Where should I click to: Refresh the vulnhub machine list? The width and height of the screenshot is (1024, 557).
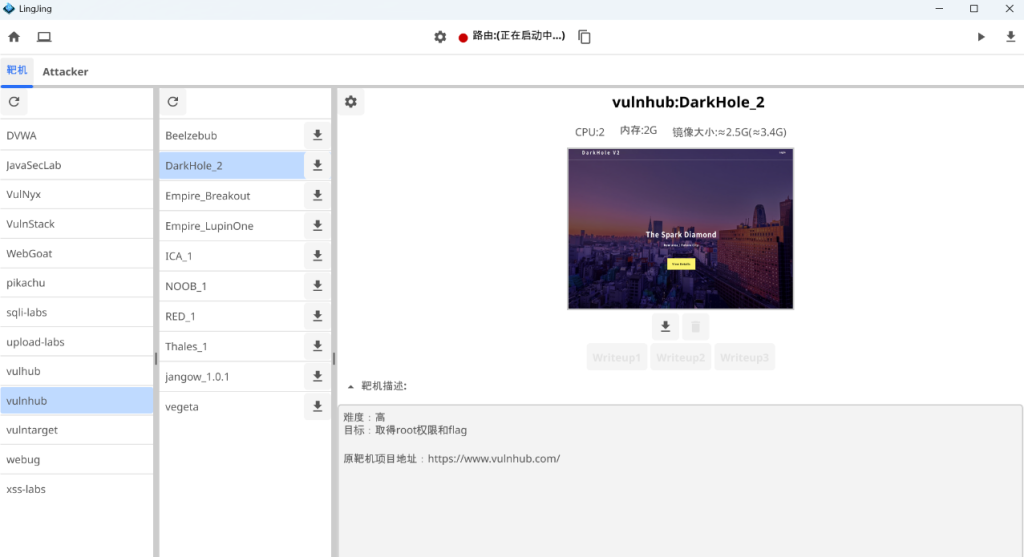tap(173, 102)
